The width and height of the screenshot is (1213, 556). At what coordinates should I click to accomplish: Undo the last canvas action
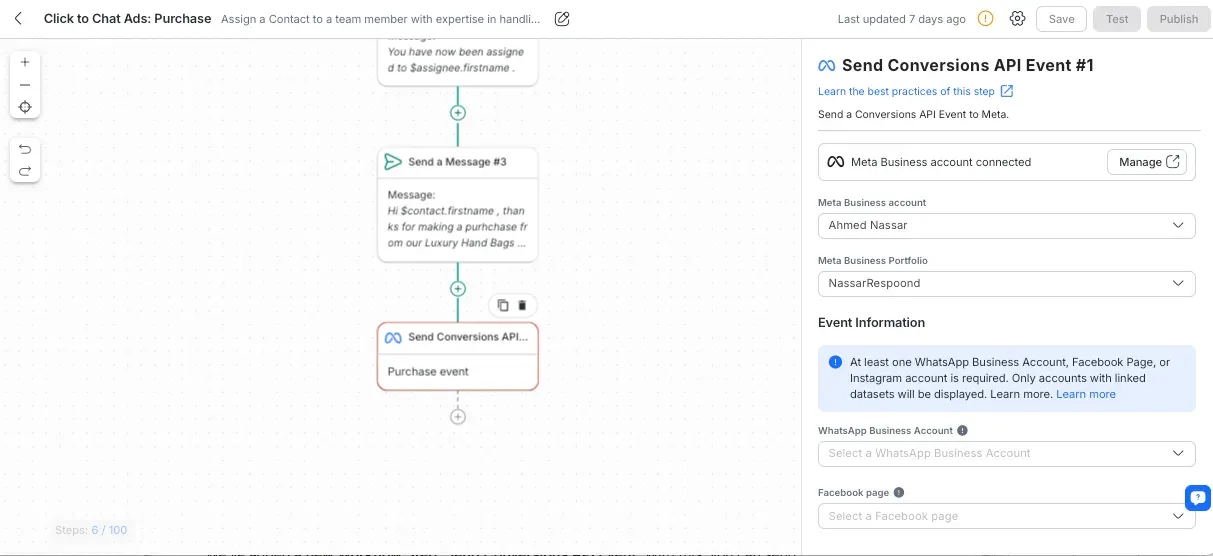25,149
